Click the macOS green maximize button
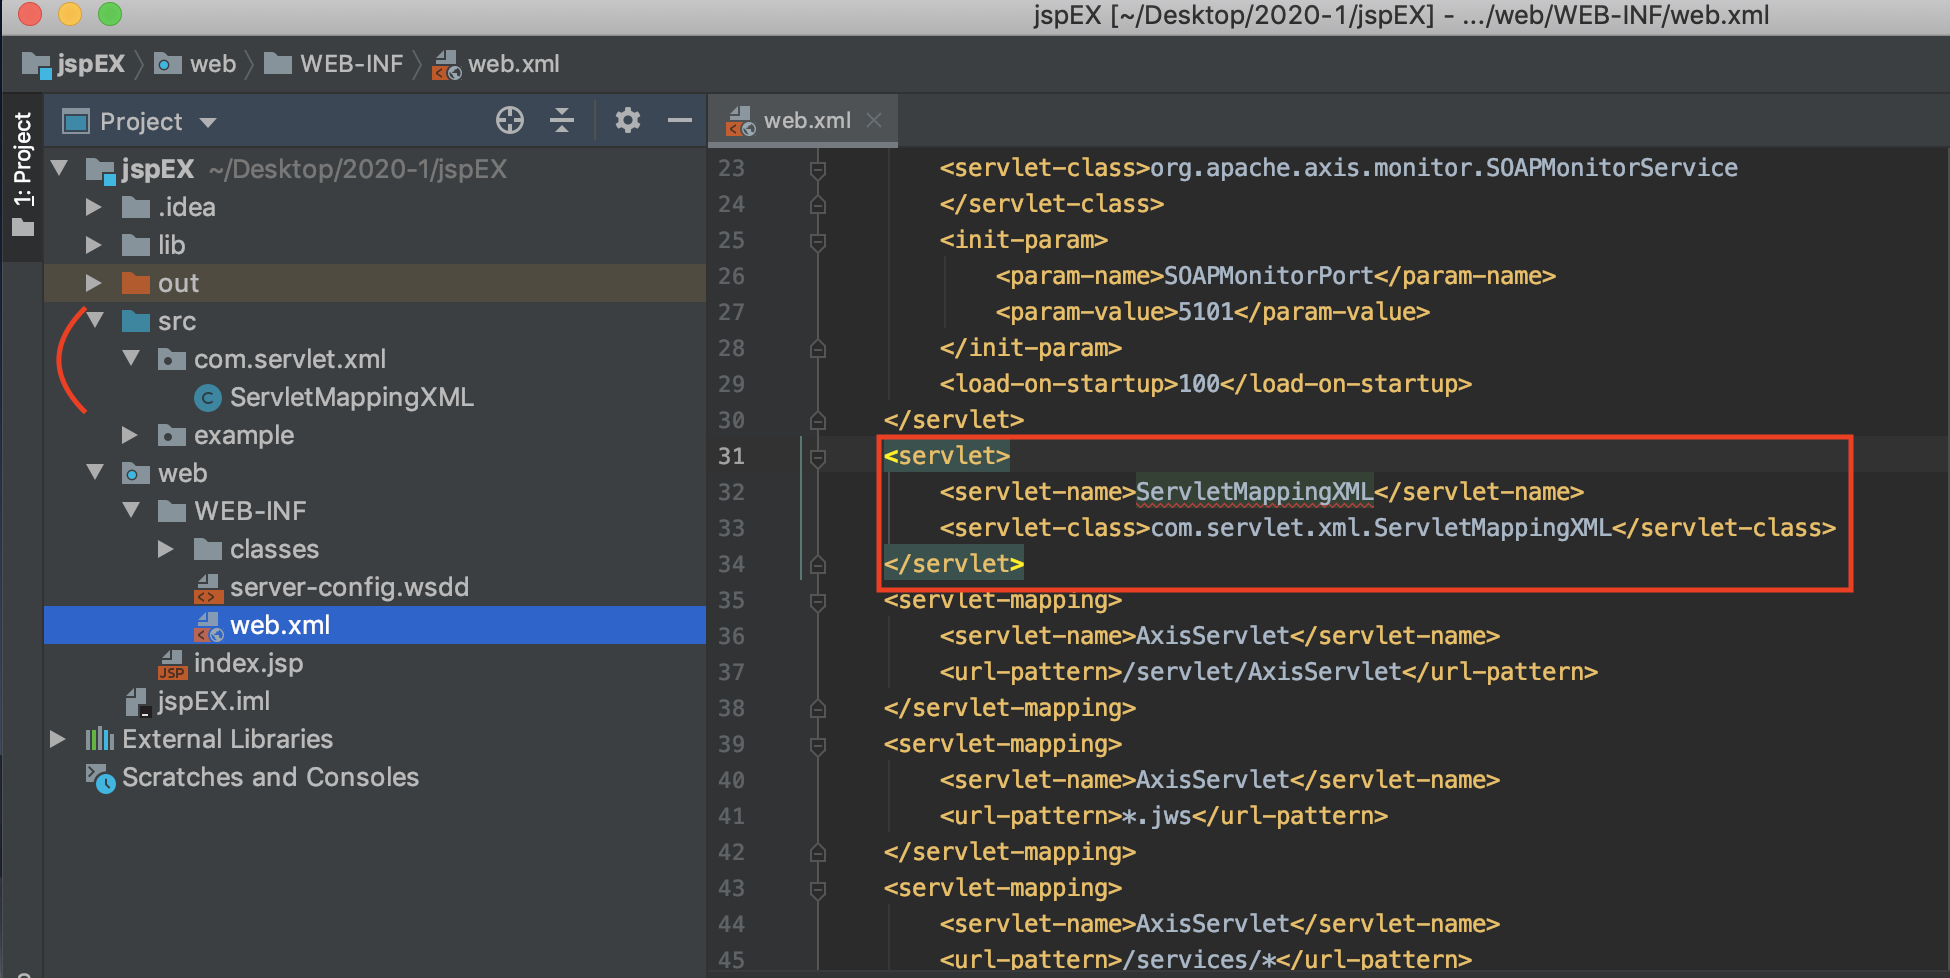This screenshot has width=1950, height=978. tap(110, 14)
